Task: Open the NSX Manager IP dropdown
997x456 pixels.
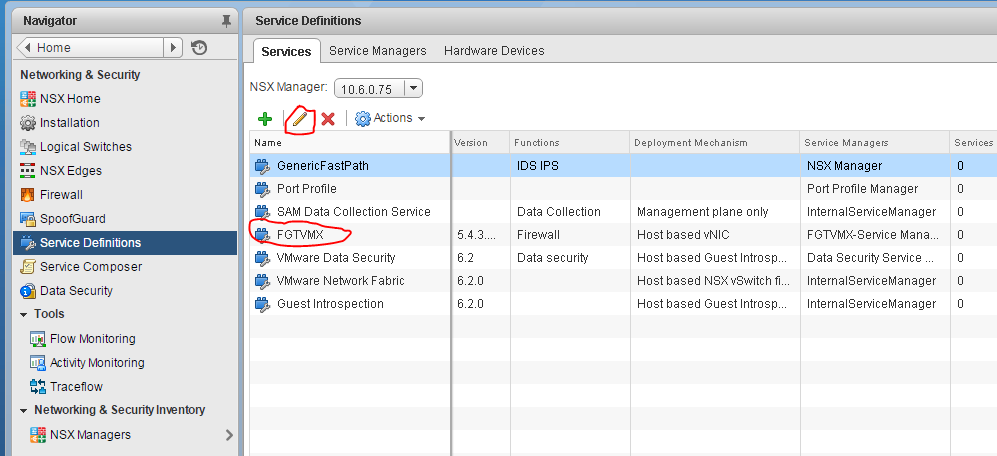Action: click(413, 89)
